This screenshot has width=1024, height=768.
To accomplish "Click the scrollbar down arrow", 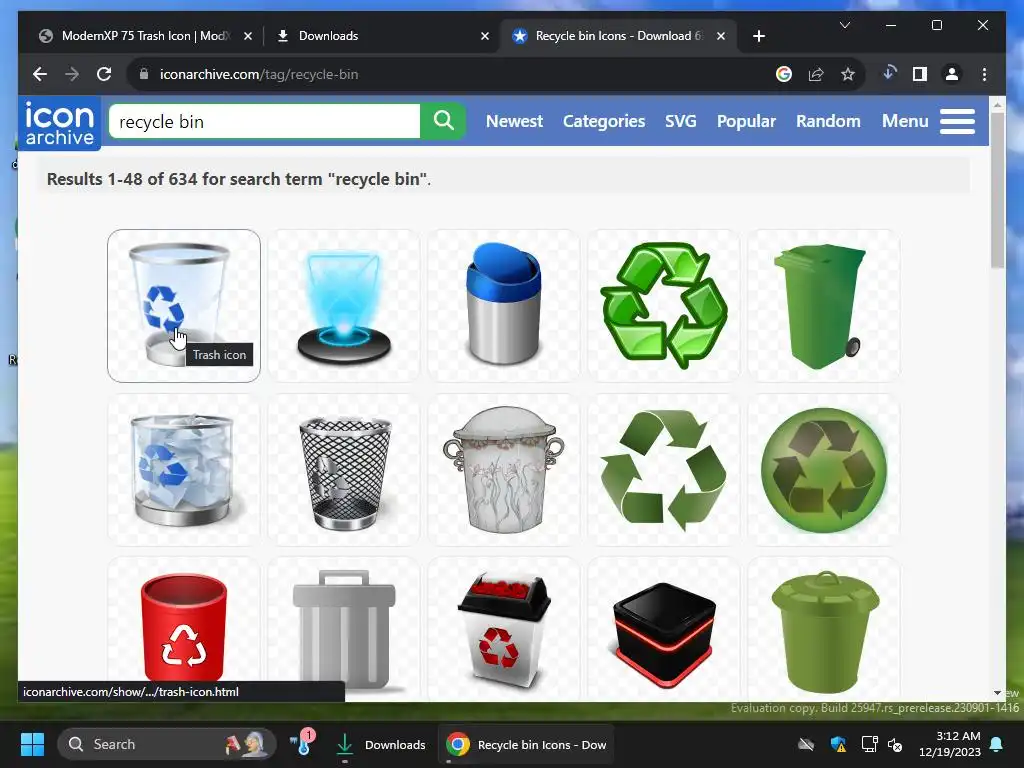I will click(x=997, y=693).
